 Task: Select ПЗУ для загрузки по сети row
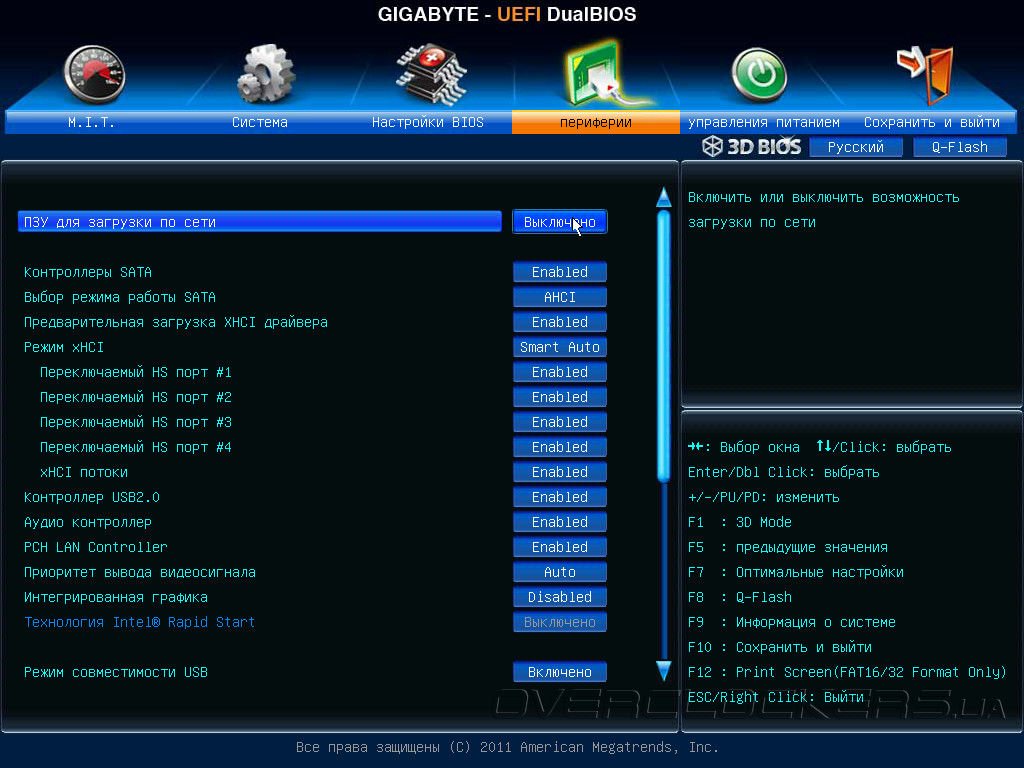[x=259, y=222]
